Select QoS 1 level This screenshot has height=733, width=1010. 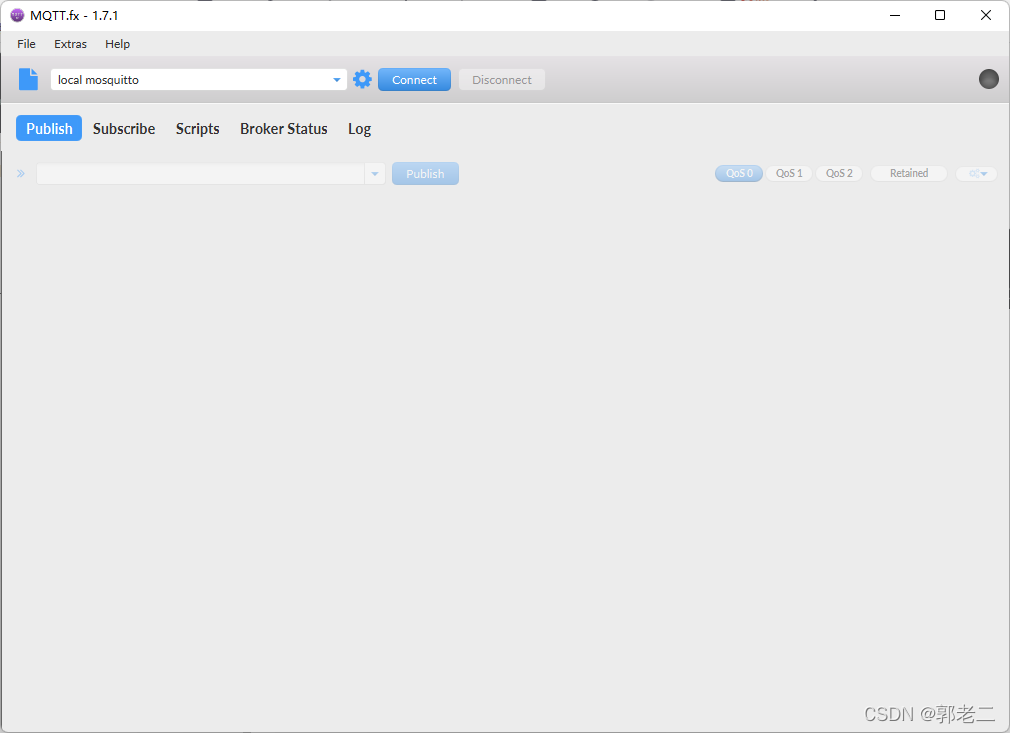click(789, 173)
